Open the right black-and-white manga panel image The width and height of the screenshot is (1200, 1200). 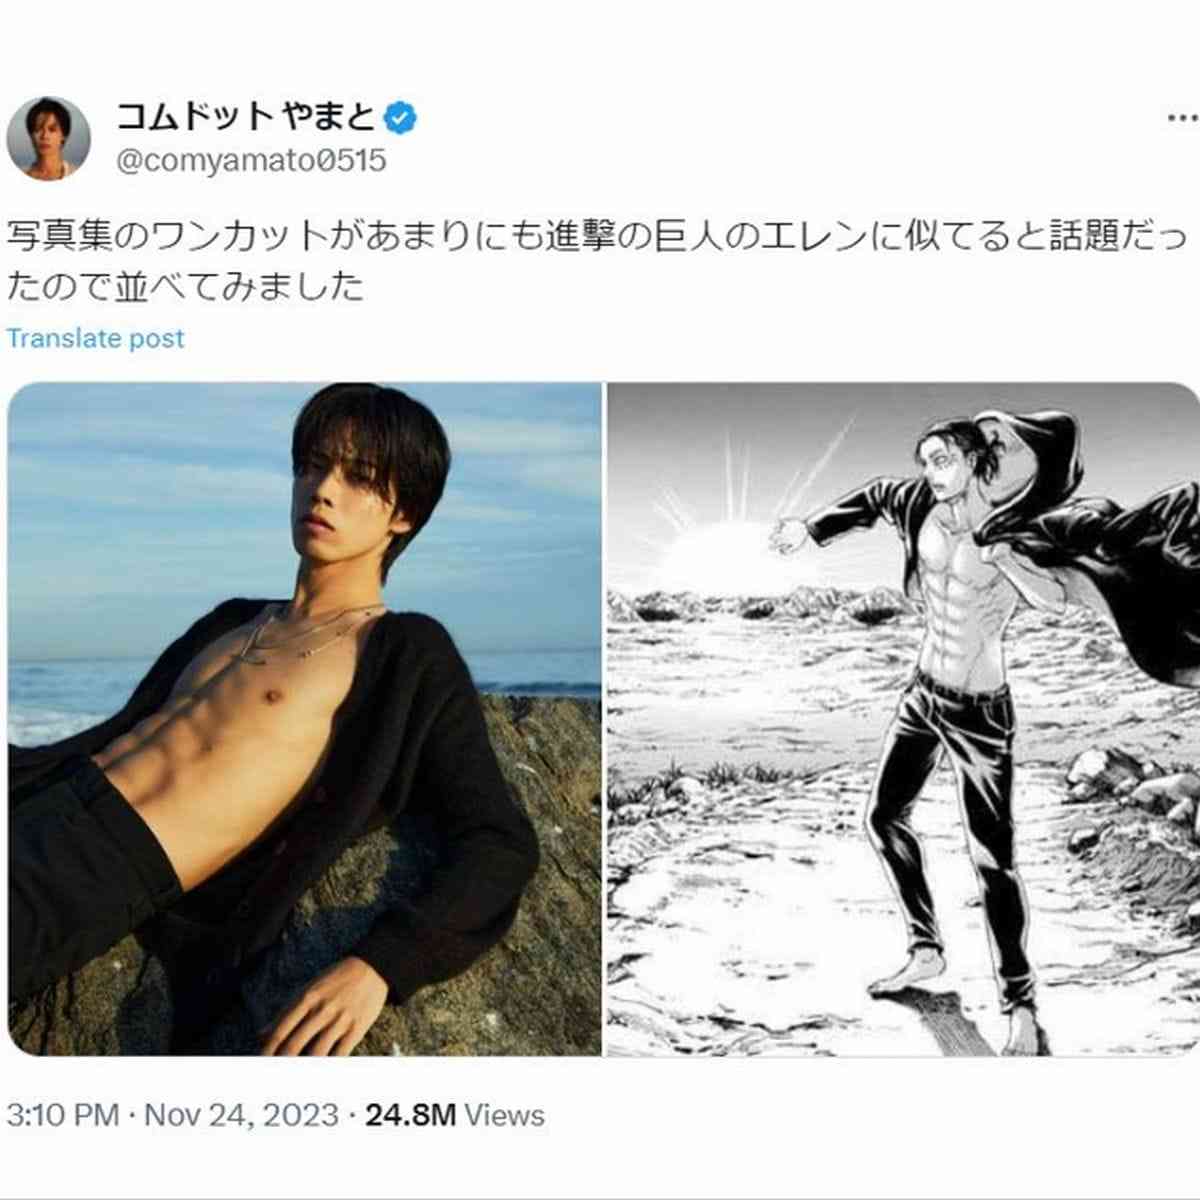(903, 719)
